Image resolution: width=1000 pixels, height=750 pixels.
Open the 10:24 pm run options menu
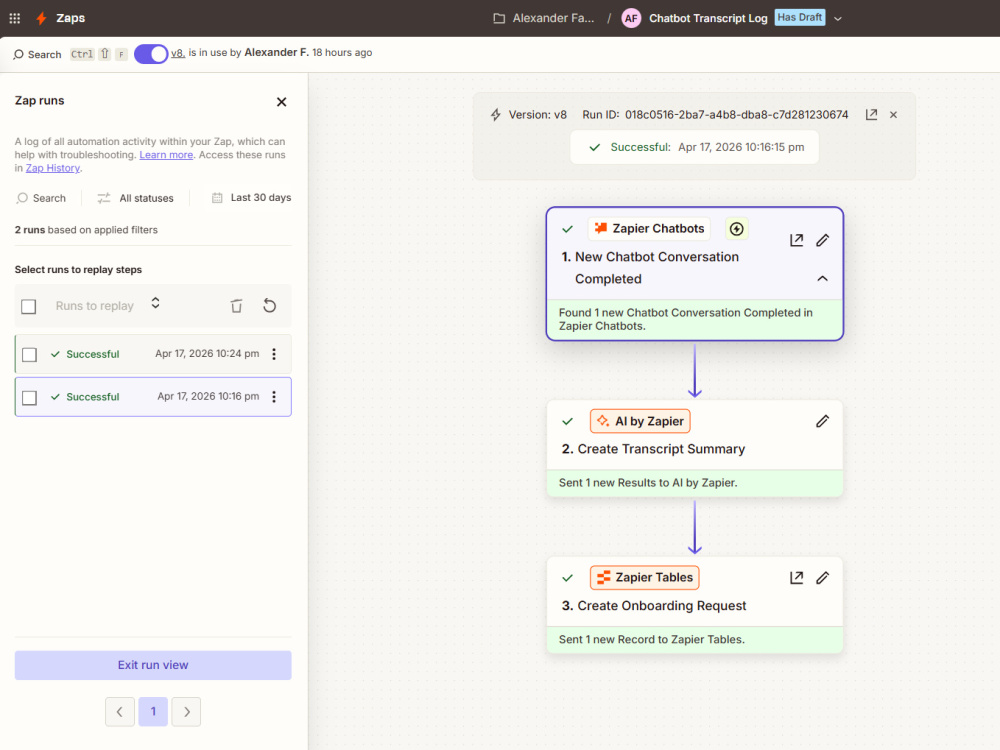click(274, 354)
